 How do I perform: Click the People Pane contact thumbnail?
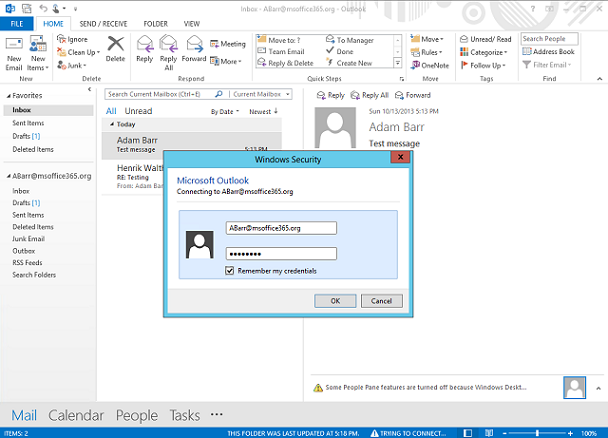pyautogui.click(x=575, y=387)
